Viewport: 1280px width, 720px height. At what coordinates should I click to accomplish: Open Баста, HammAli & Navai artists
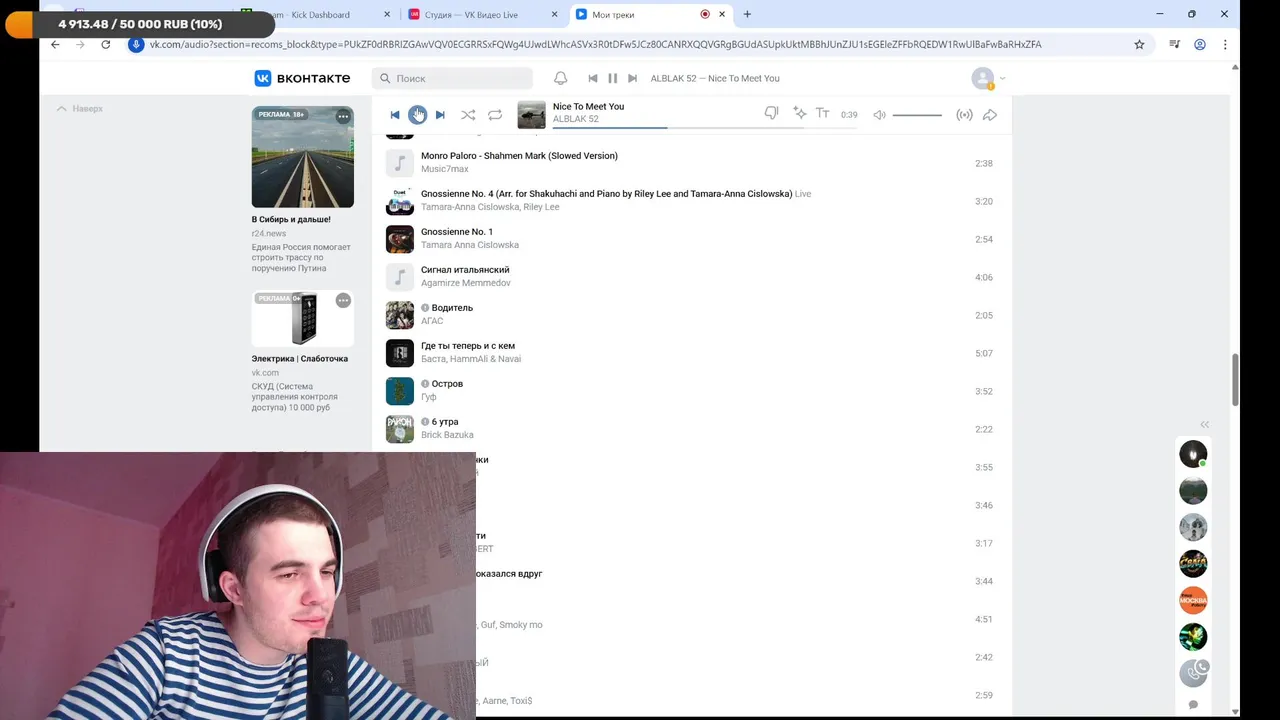click(x=471, y=359)
